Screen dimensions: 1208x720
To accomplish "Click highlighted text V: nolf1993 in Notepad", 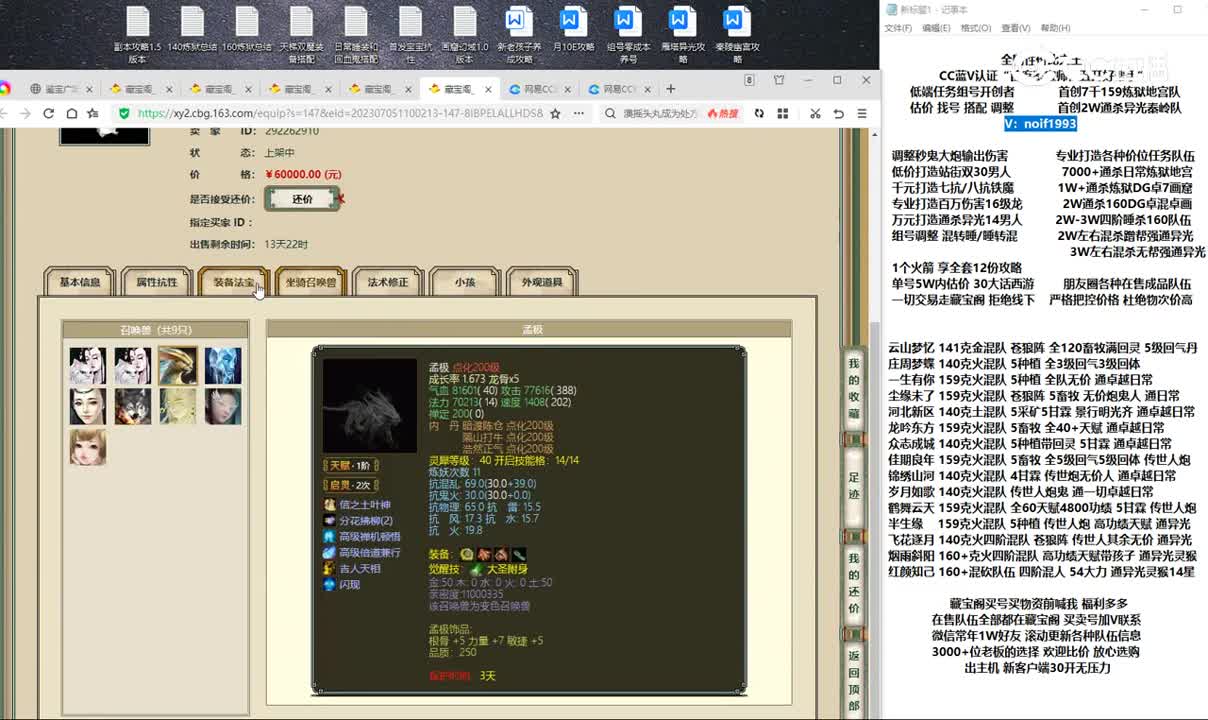I will tap(1041, 124).
